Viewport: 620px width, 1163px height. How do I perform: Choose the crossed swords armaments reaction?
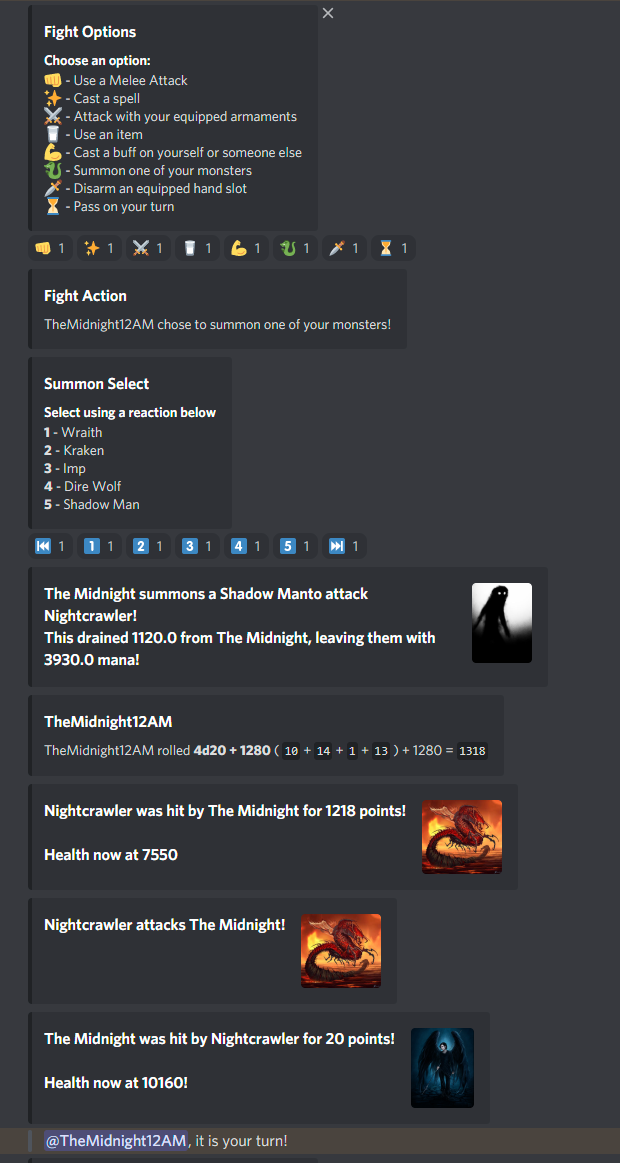click(148, 248)
